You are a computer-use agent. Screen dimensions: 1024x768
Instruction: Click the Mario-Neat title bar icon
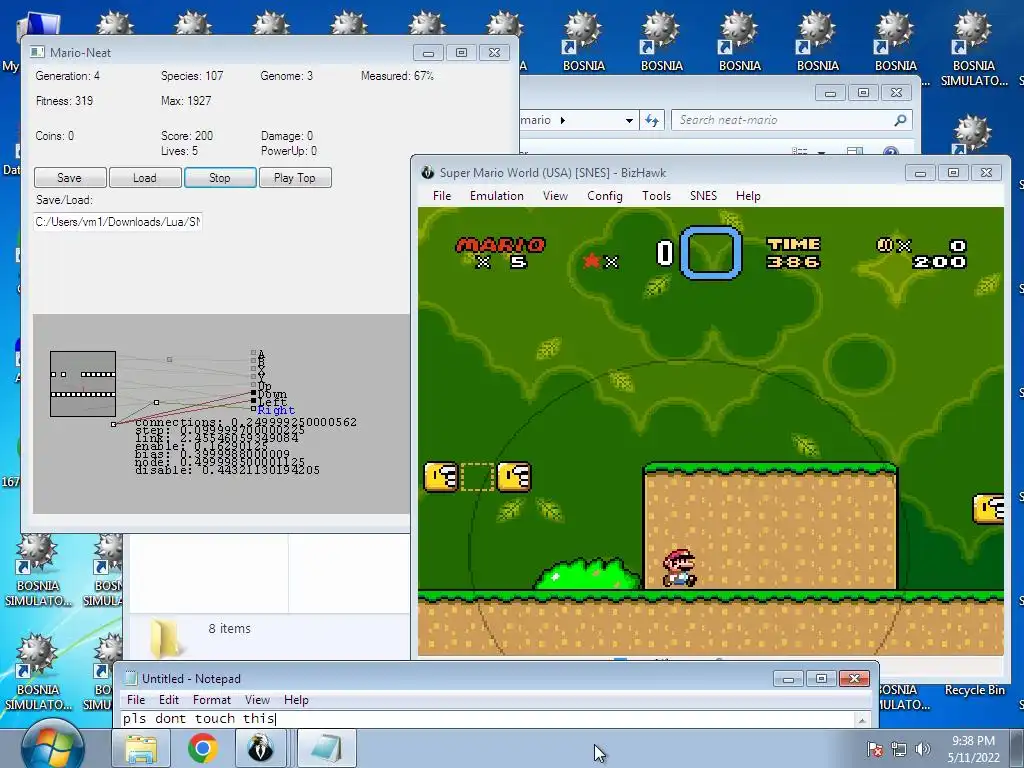point(38,52)
